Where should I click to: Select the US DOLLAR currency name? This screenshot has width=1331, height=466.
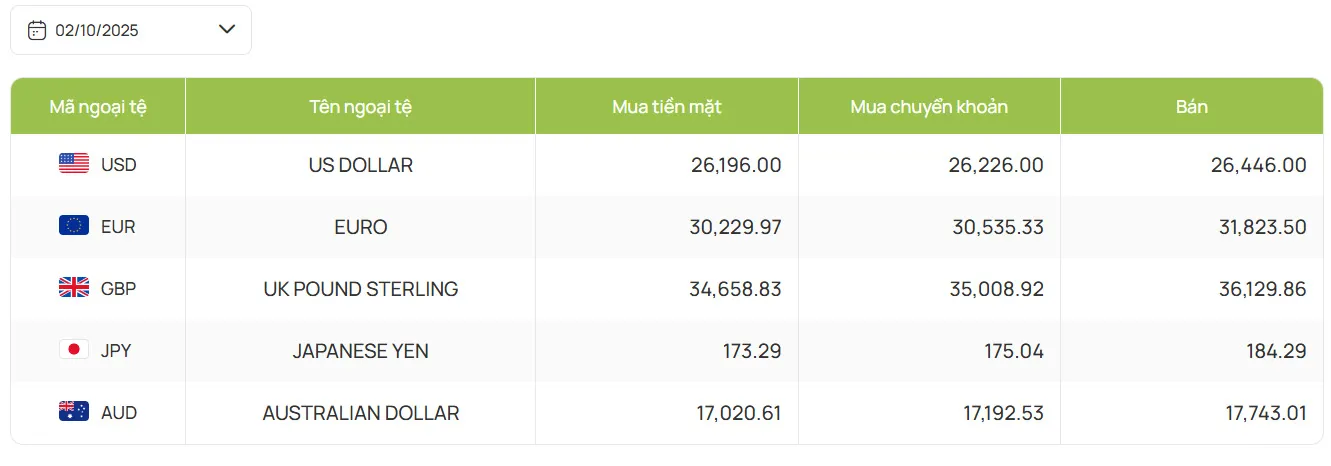[x=360, y=165]
